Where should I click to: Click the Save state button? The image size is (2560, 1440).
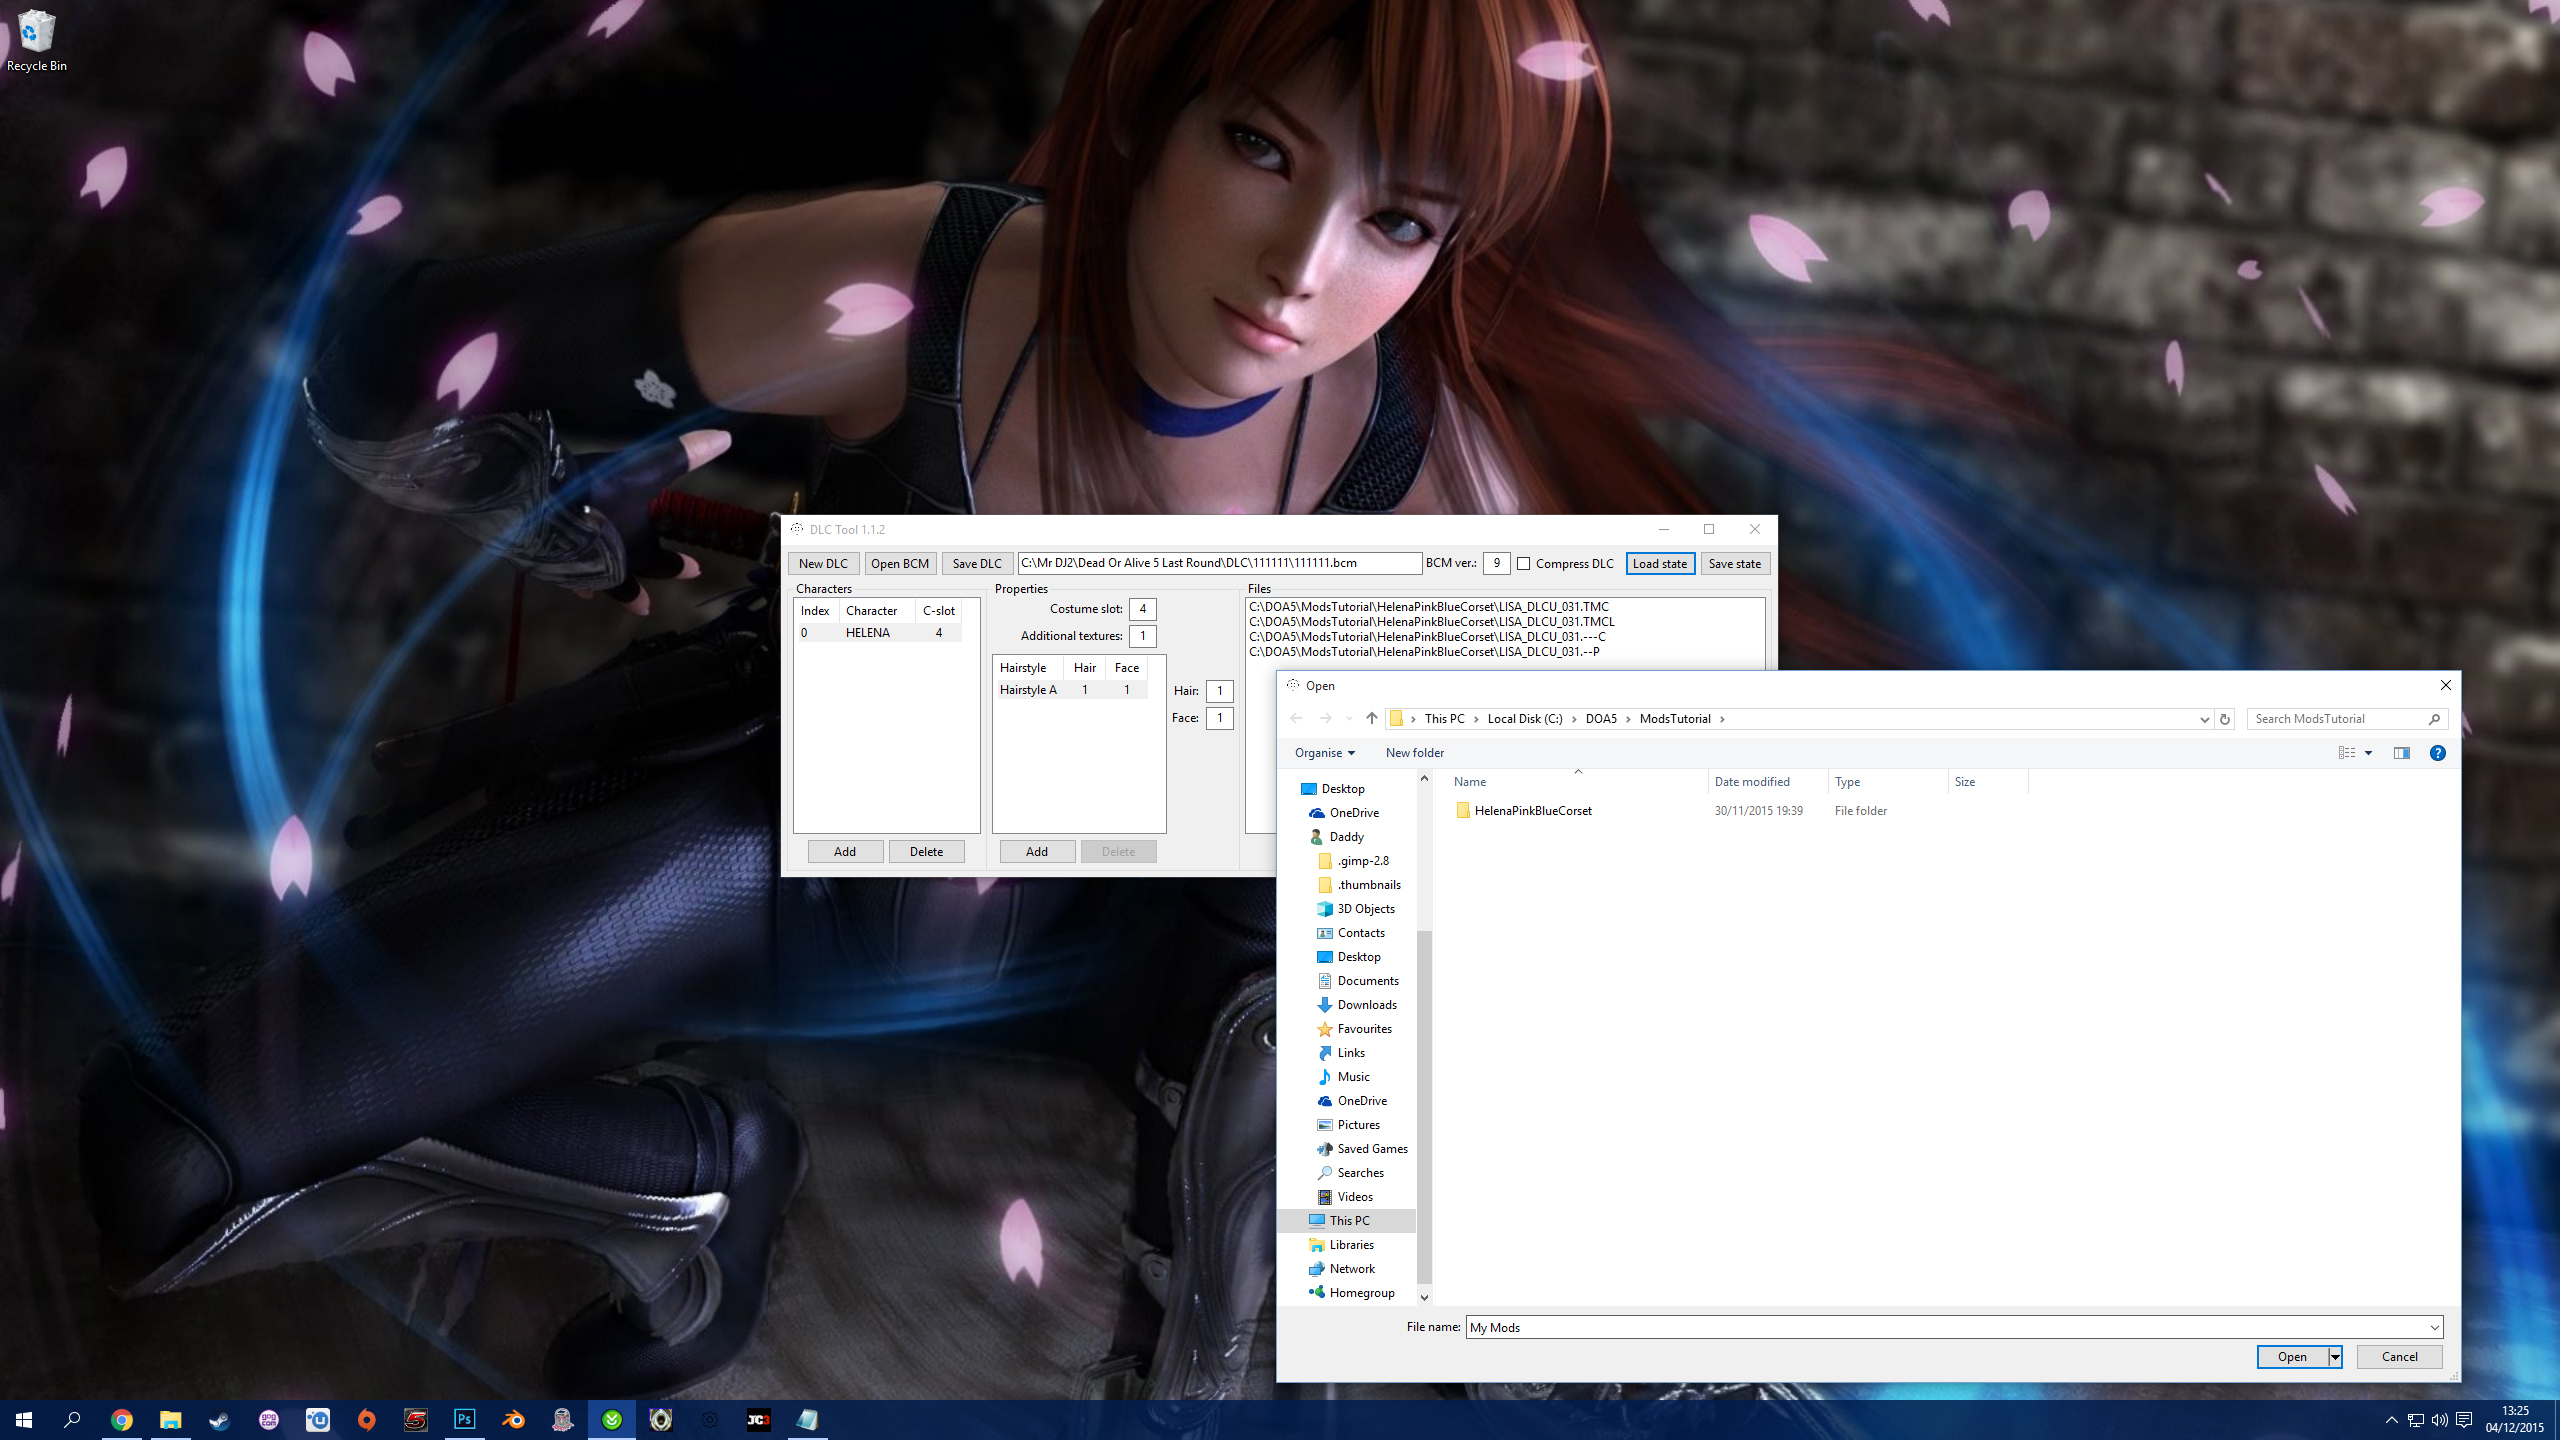[1735, 563]
